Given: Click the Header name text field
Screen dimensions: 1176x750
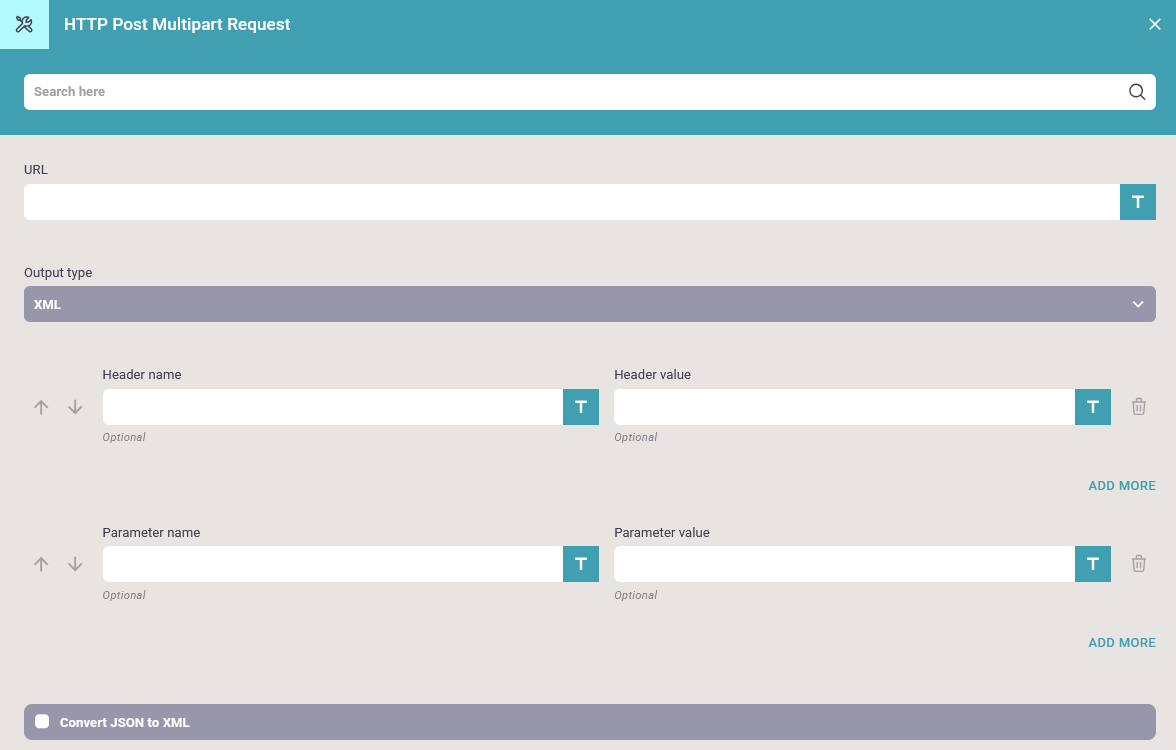Looking at the screenshot, I should click(x=332, y=407).
